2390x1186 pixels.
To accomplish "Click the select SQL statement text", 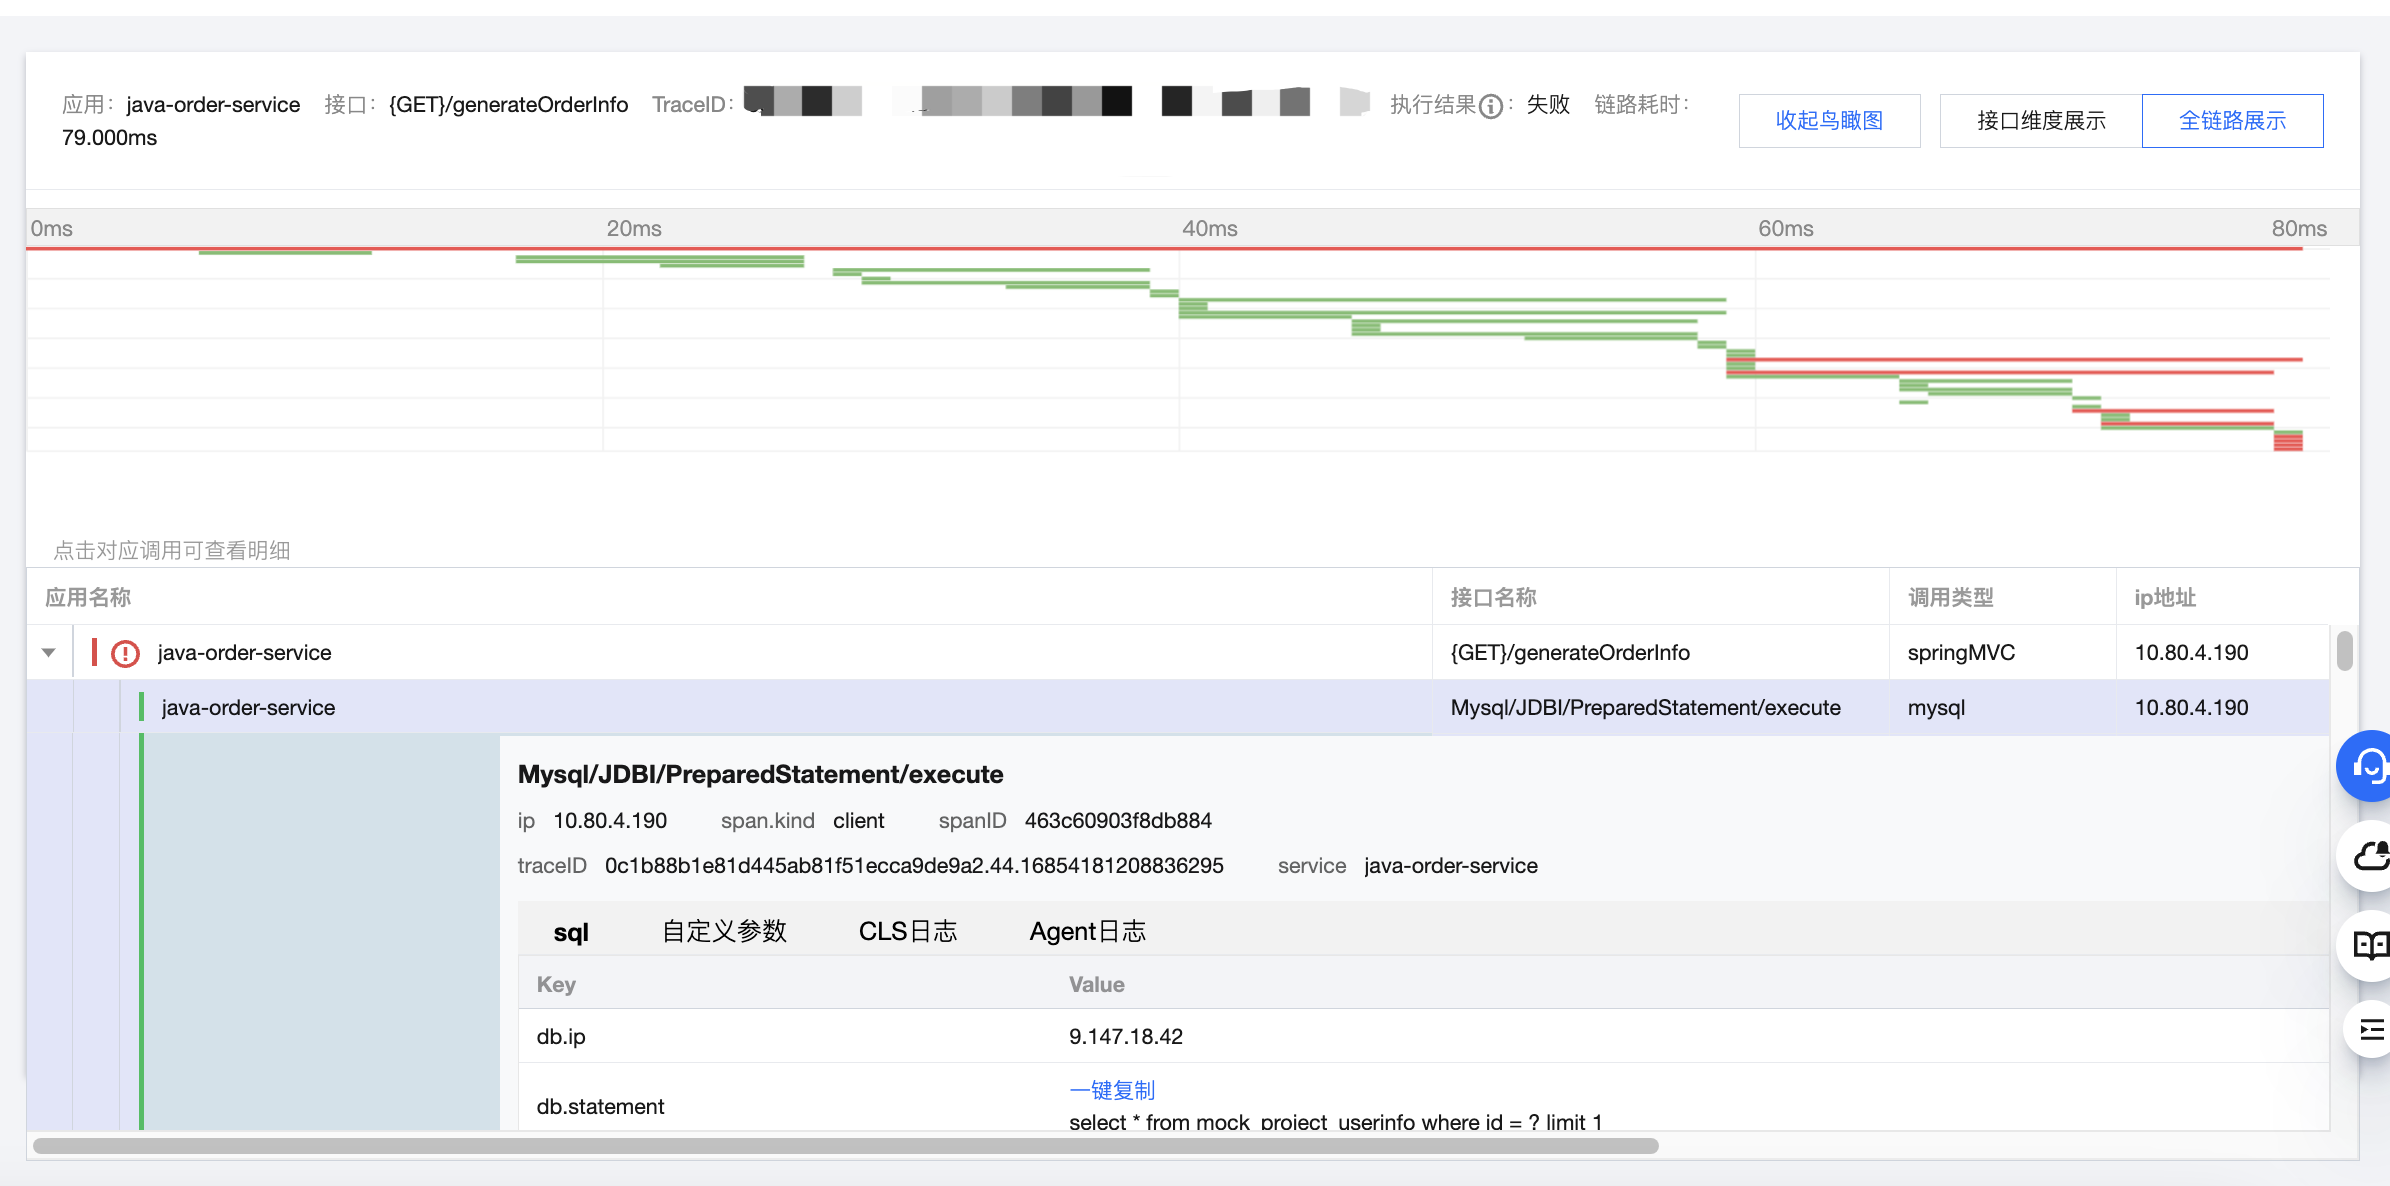I will (x=1335, y=1122).
